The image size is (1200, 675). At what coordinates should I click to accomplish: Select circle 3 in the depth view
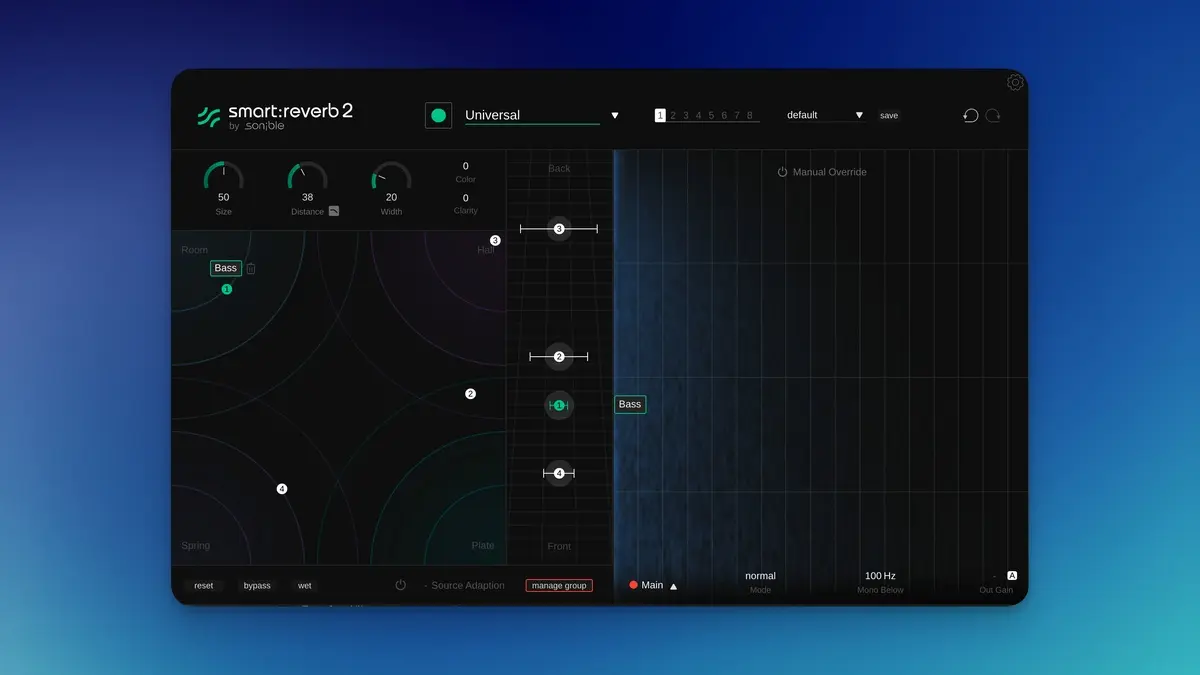pyautogui.click(x=559, y=229)
